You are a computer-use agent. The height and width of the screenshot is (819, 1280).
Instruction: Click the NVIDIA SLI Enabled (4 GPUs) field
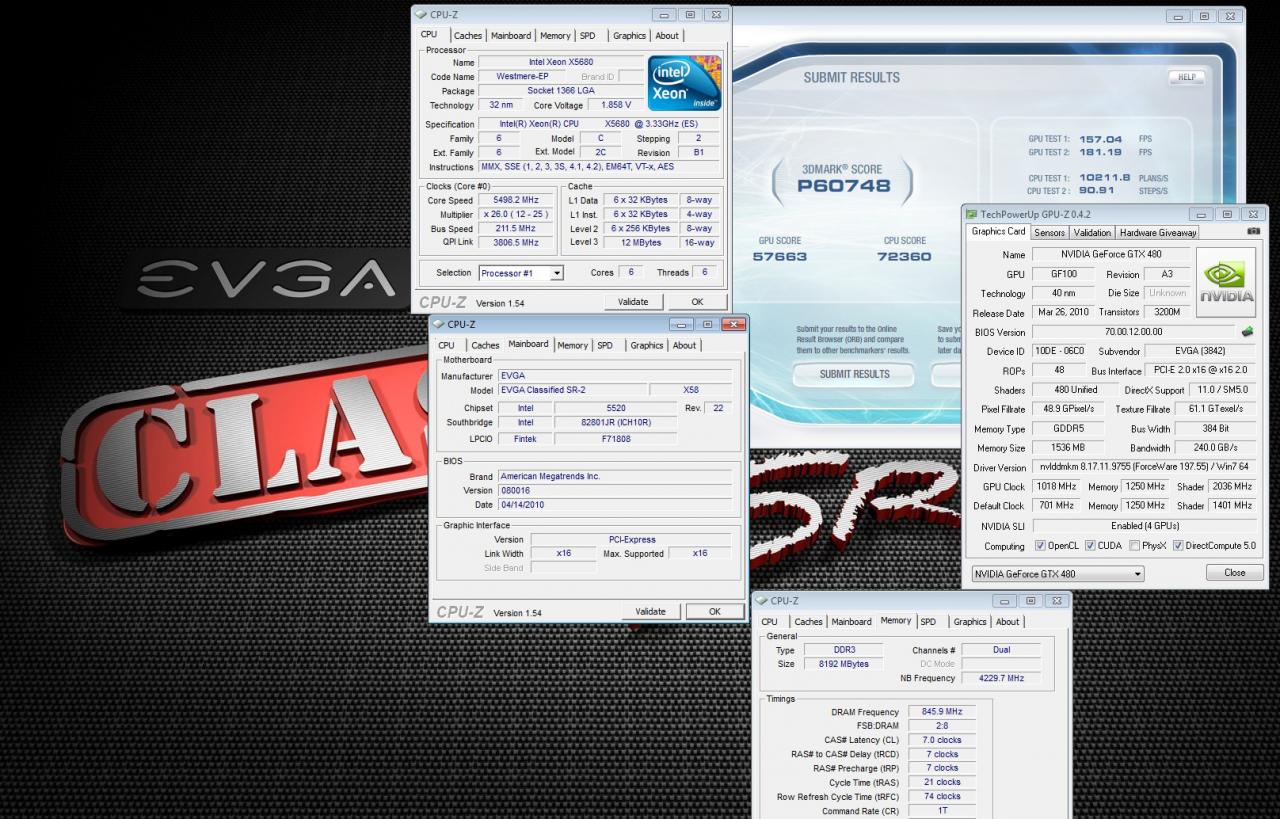[1143, 525]
